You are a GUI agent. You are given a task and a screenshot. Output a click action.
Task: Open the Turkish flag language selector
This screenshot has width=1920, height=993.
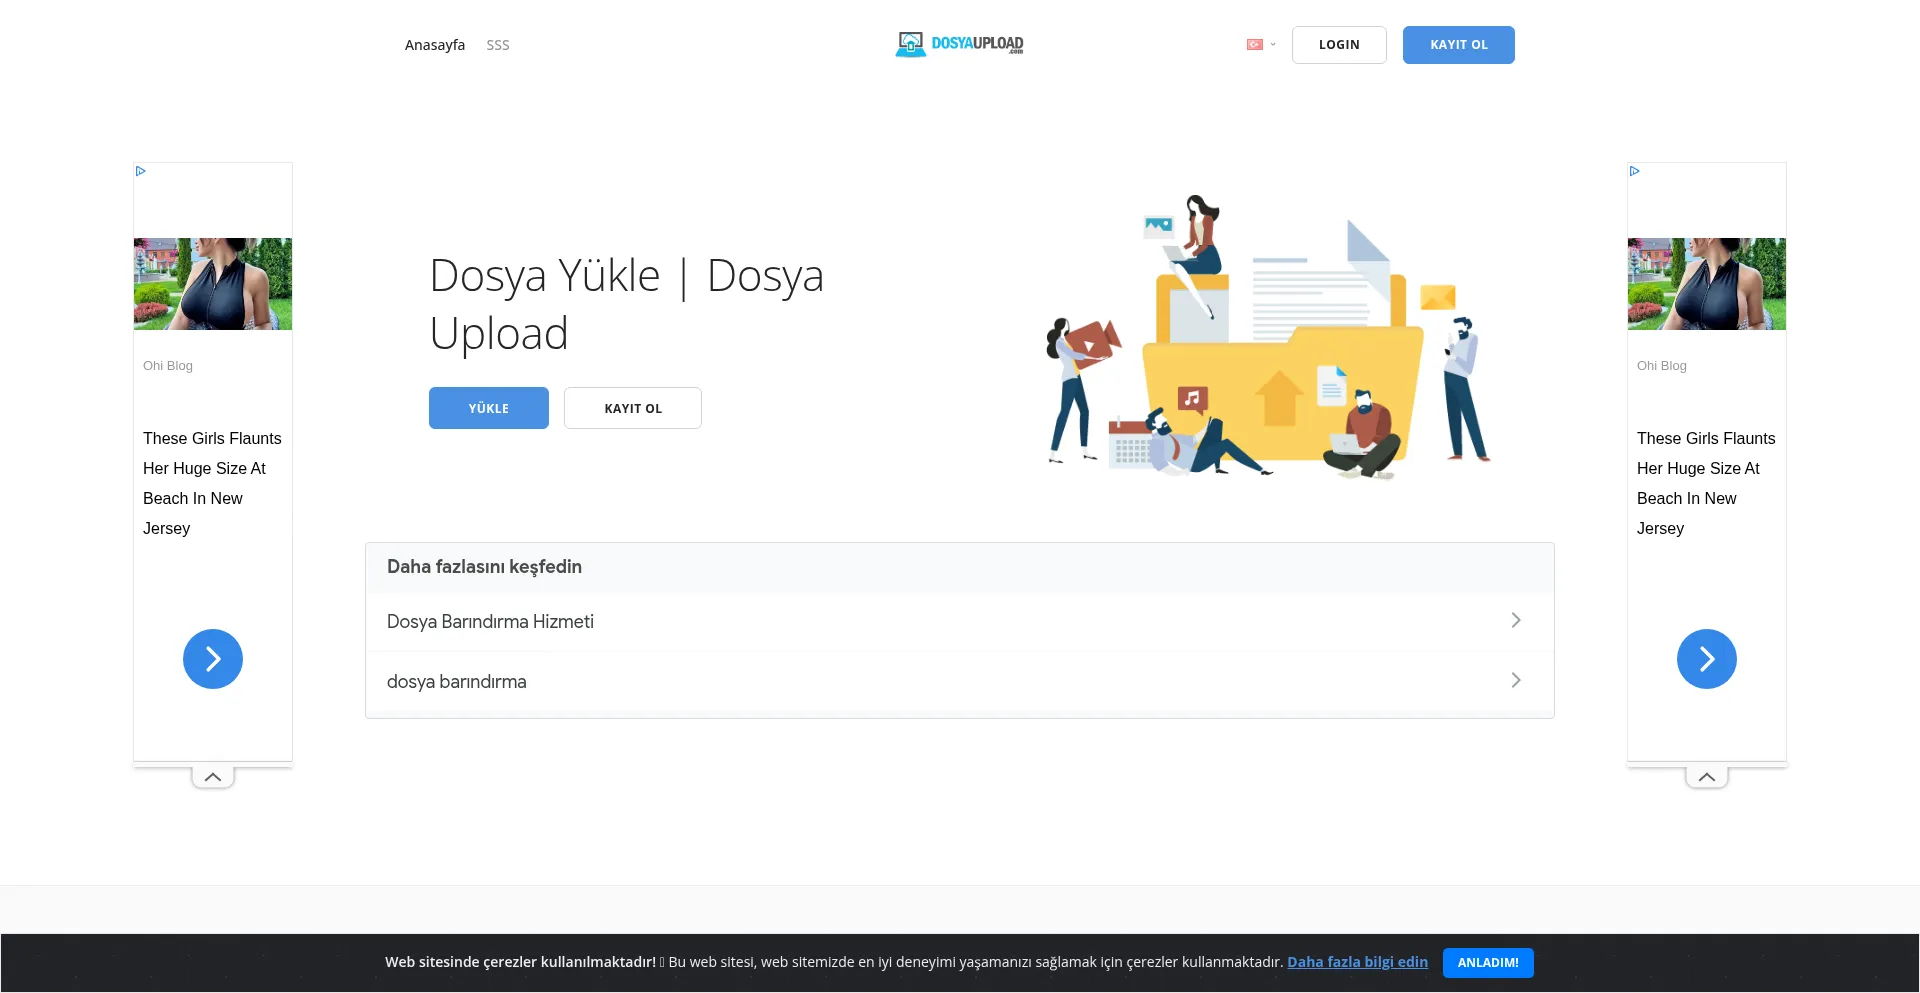point(1260,44)
